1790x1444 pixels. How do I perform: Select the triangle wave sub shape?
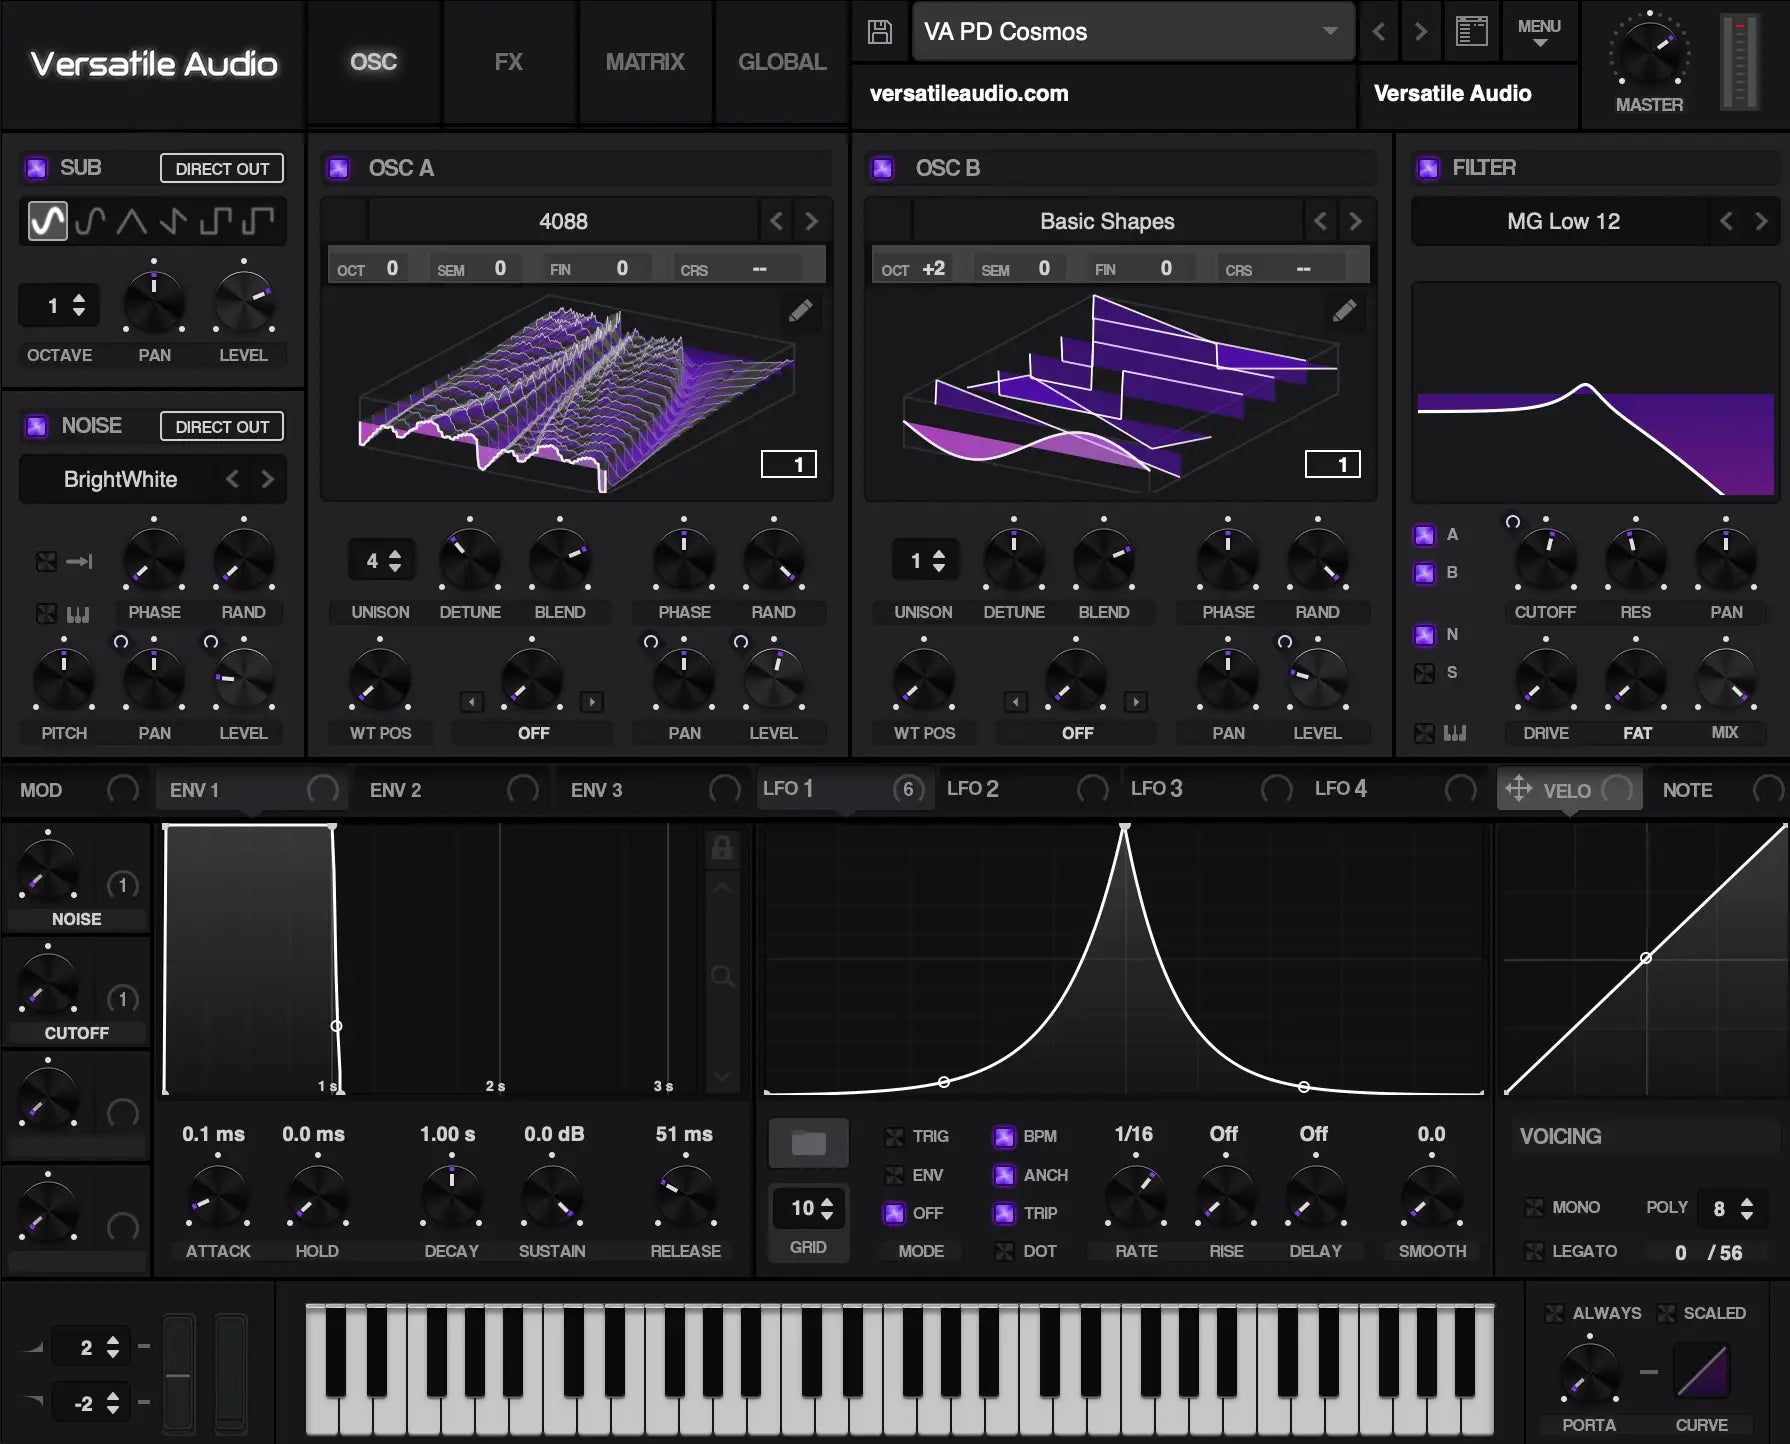click(x=131, y=221)
